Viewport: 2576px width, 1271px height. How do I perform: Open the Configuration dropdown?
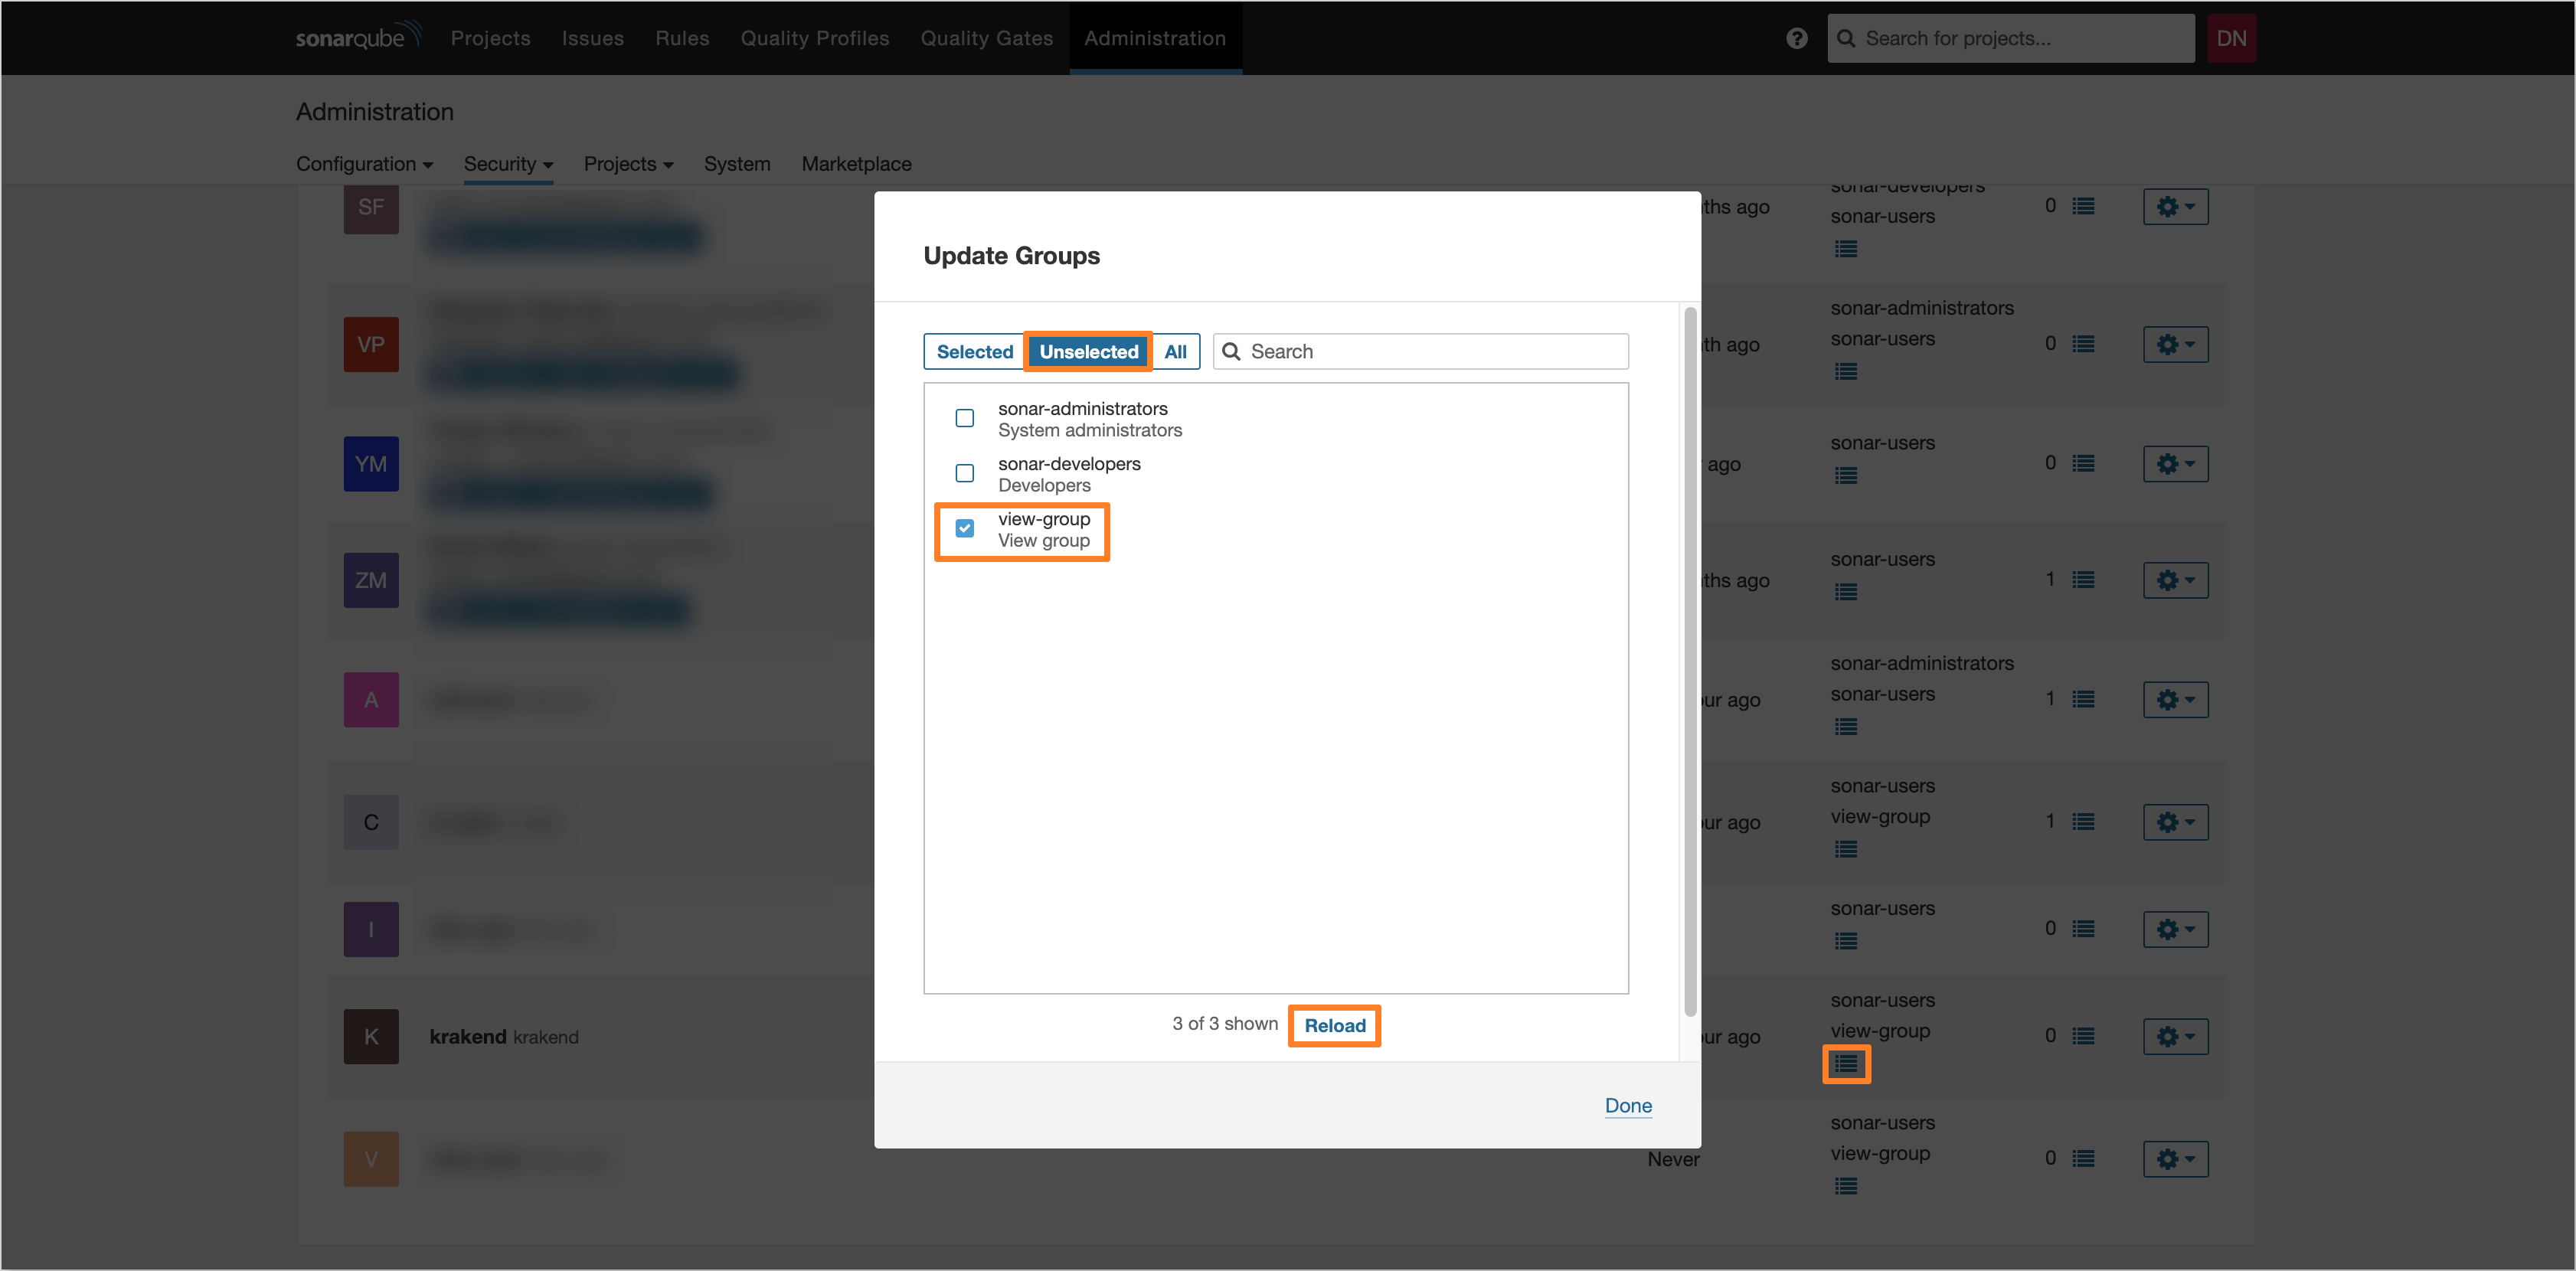point(364,163)
